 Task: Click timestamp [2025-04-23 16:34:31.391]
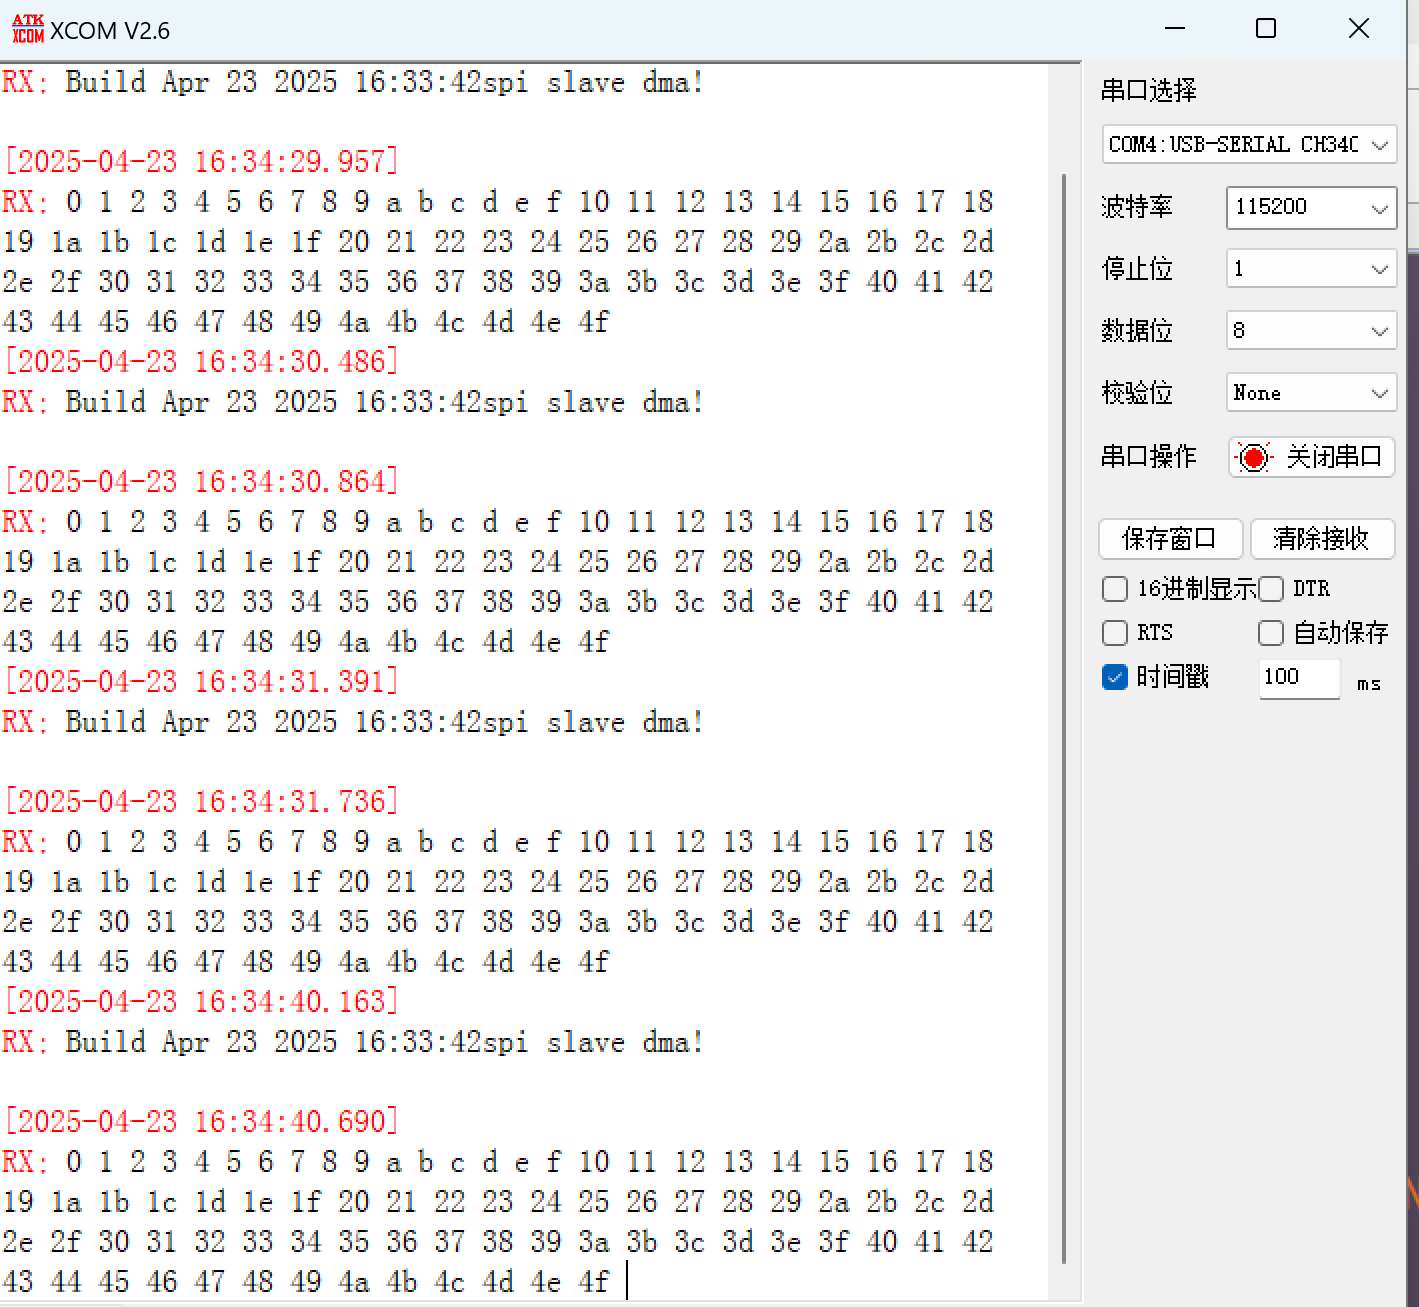(201, 682)
